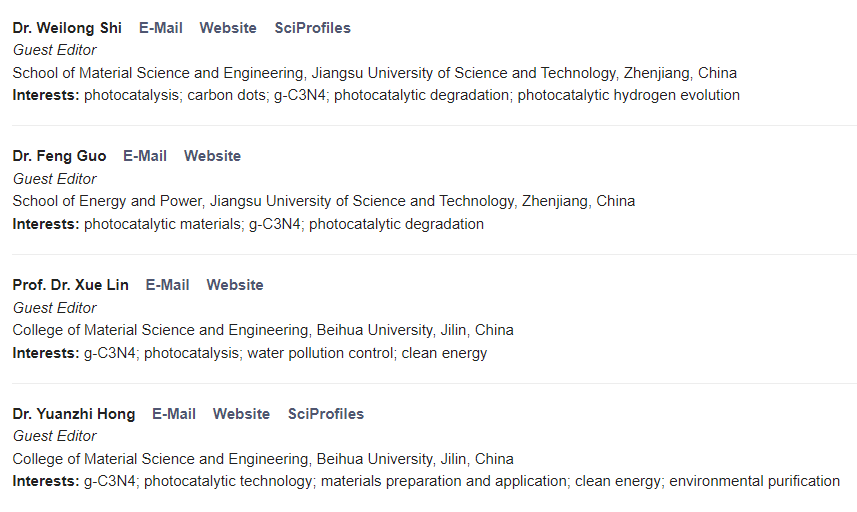Click the name Dr. Weilong Shi

click(x=67, y=28)
